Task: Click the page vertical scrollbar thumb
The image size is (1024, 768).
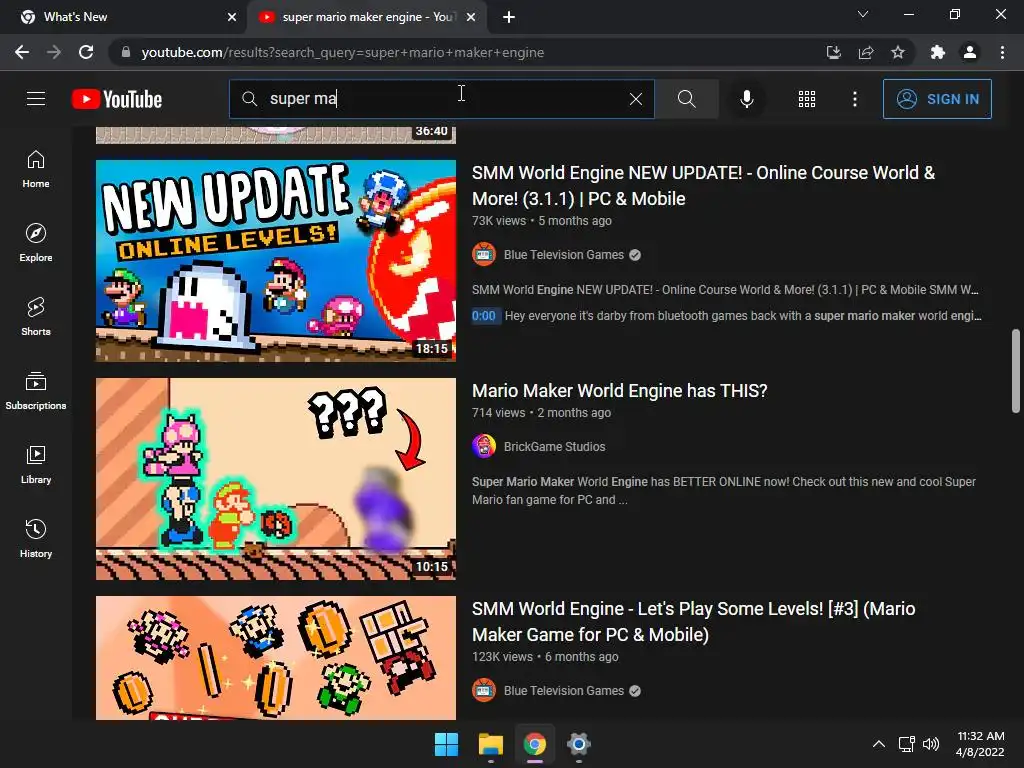Action: pyautogui.click(x=1016, y=371)
